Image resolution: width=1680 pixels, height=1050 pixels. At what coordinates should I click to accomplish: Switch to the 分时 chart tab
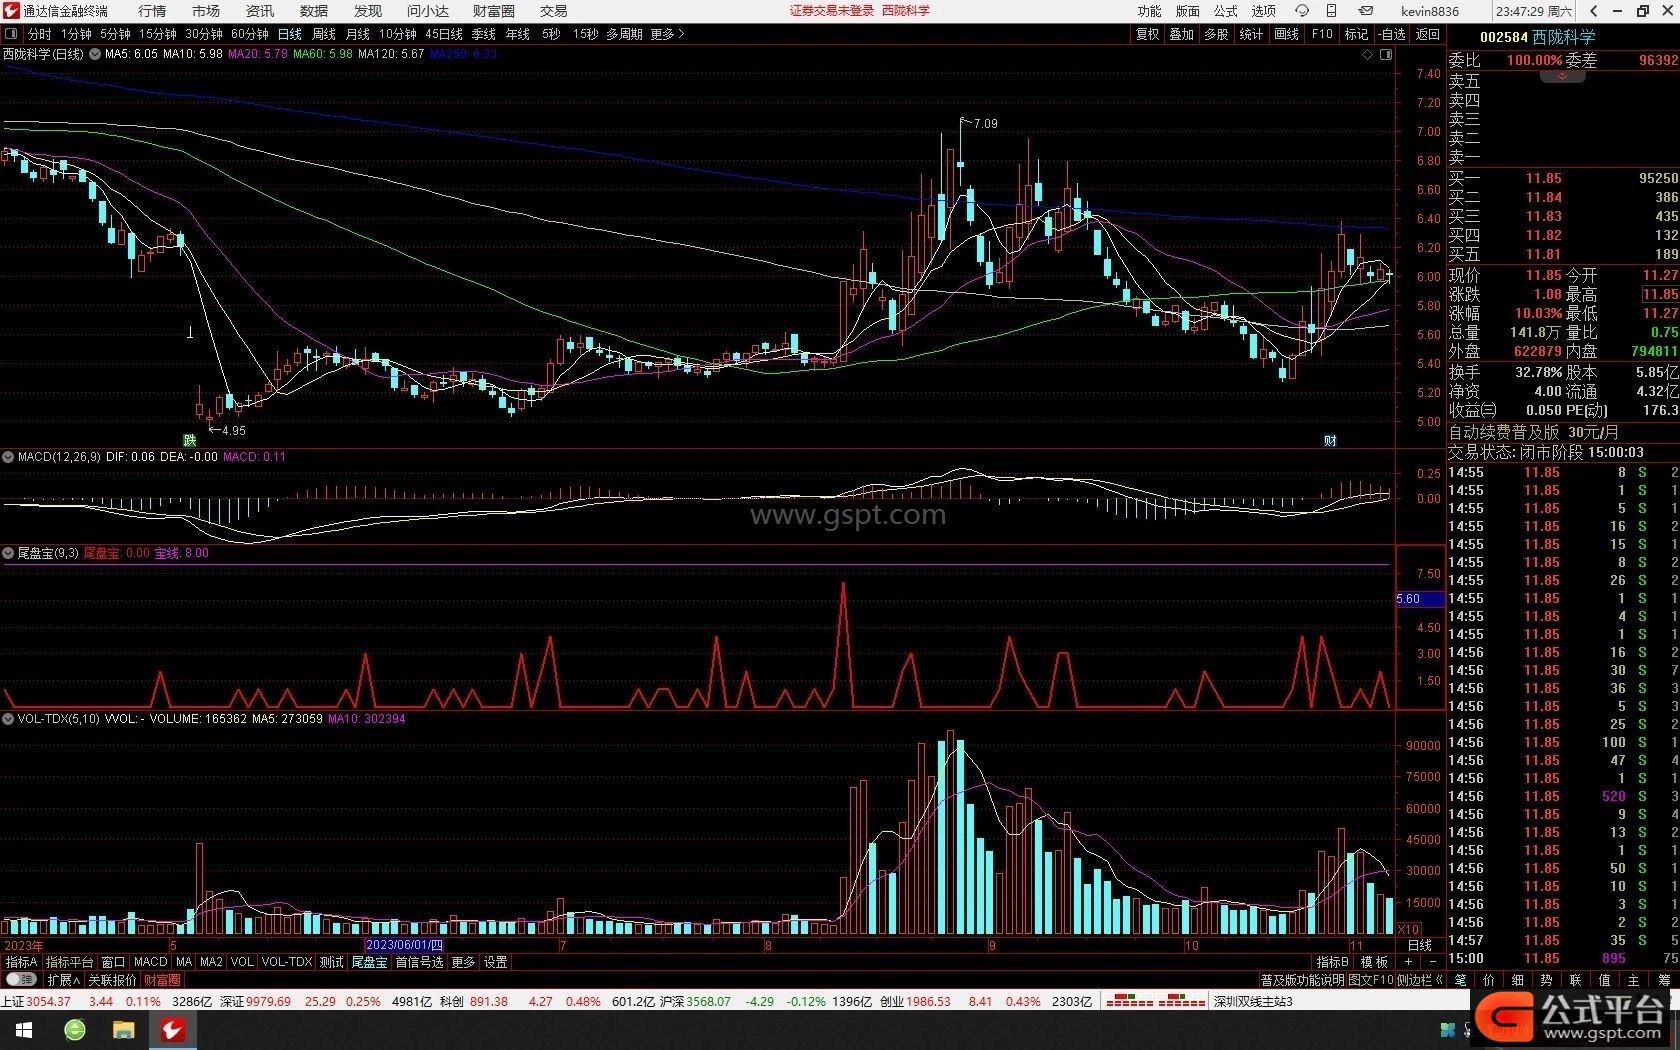point(39,34)
